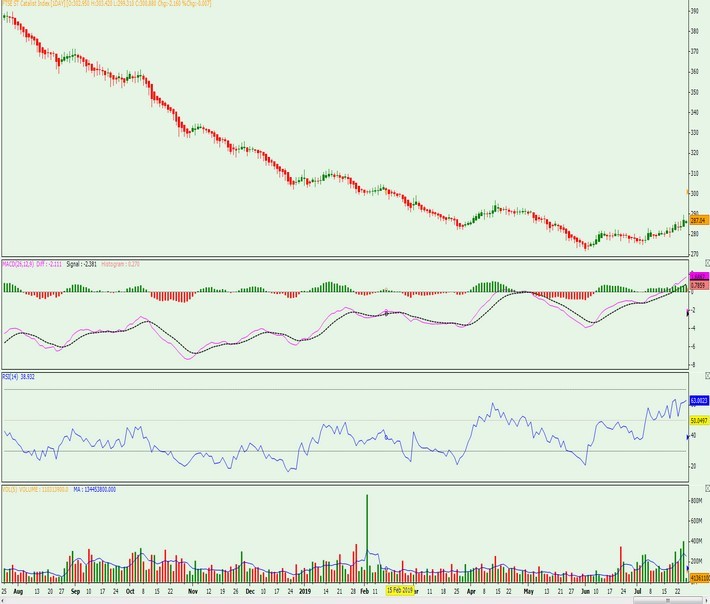Click the orange marker at 300 on the price axis
The image size is (710, 604).
688,192
